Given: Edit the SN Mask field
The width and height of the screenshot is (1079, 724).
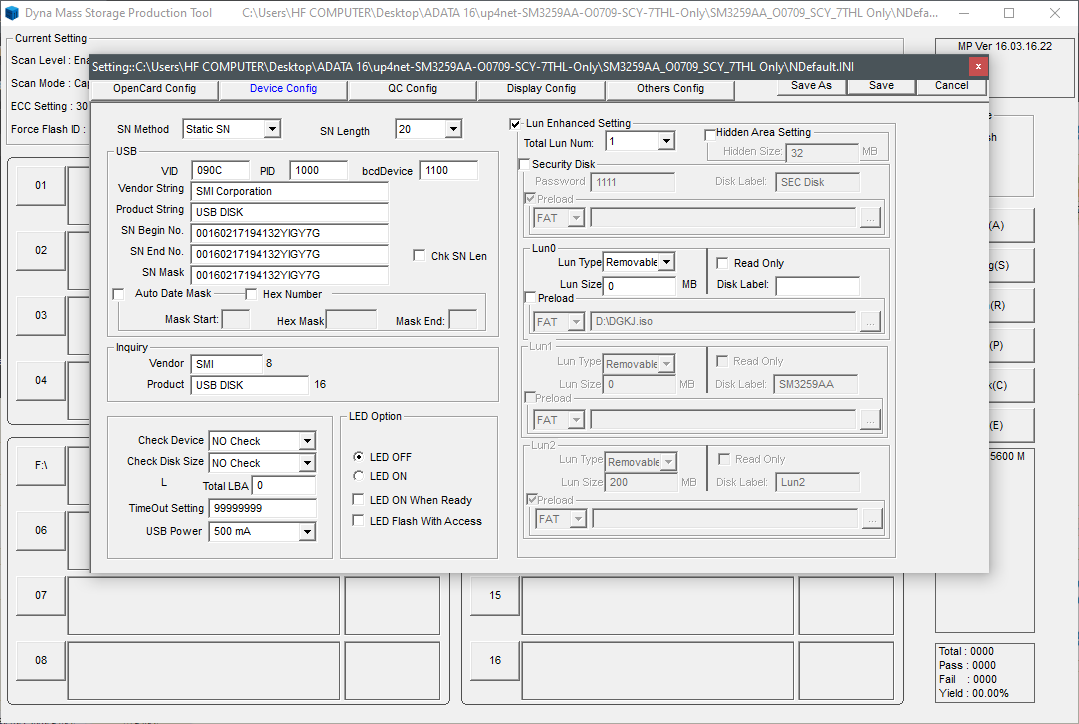Looking at the screenshot, I should [x=290, y=275].
